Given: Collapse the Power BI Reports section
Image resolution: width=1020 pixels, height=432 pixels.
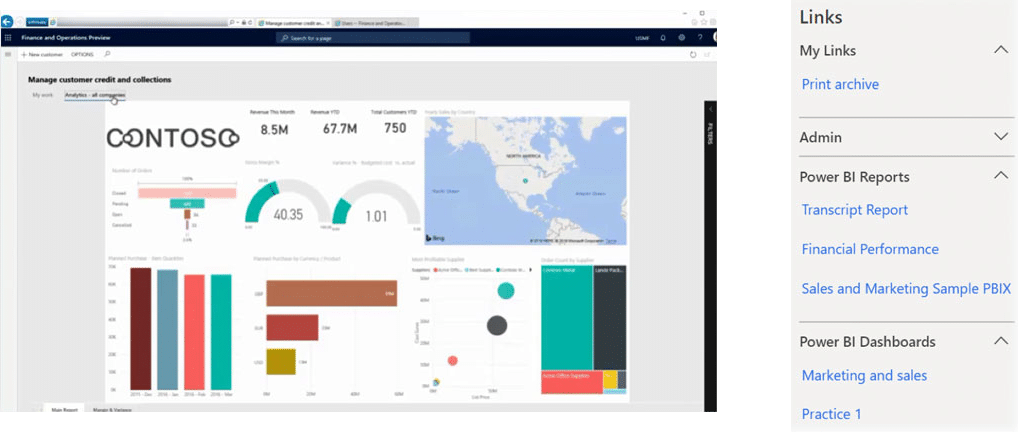Looking at the screenshot, I should tap(1000, 176).
